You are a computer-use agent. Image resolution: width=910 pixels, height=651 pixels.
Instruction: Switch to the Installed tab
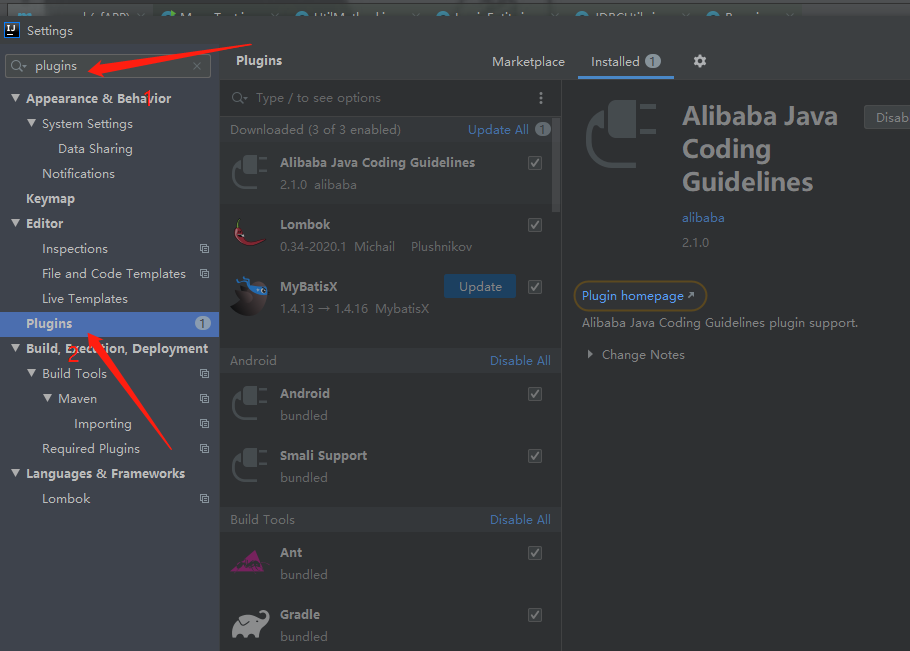626,62
